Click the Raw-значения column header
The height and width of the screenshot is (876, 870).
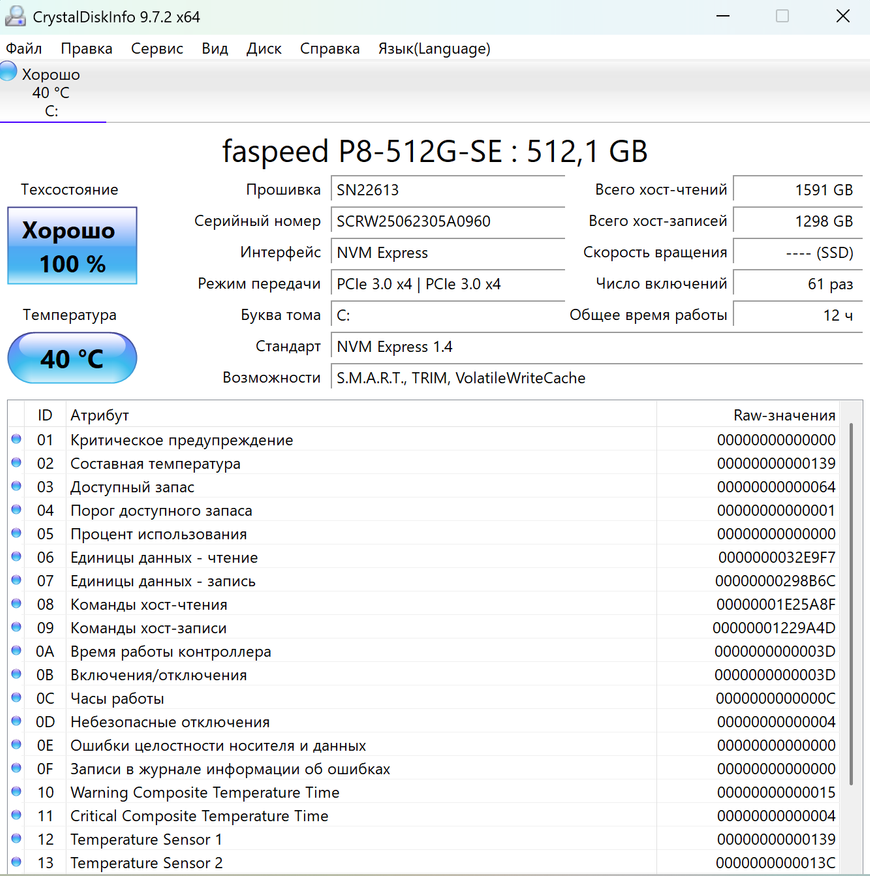click(784, 415)
